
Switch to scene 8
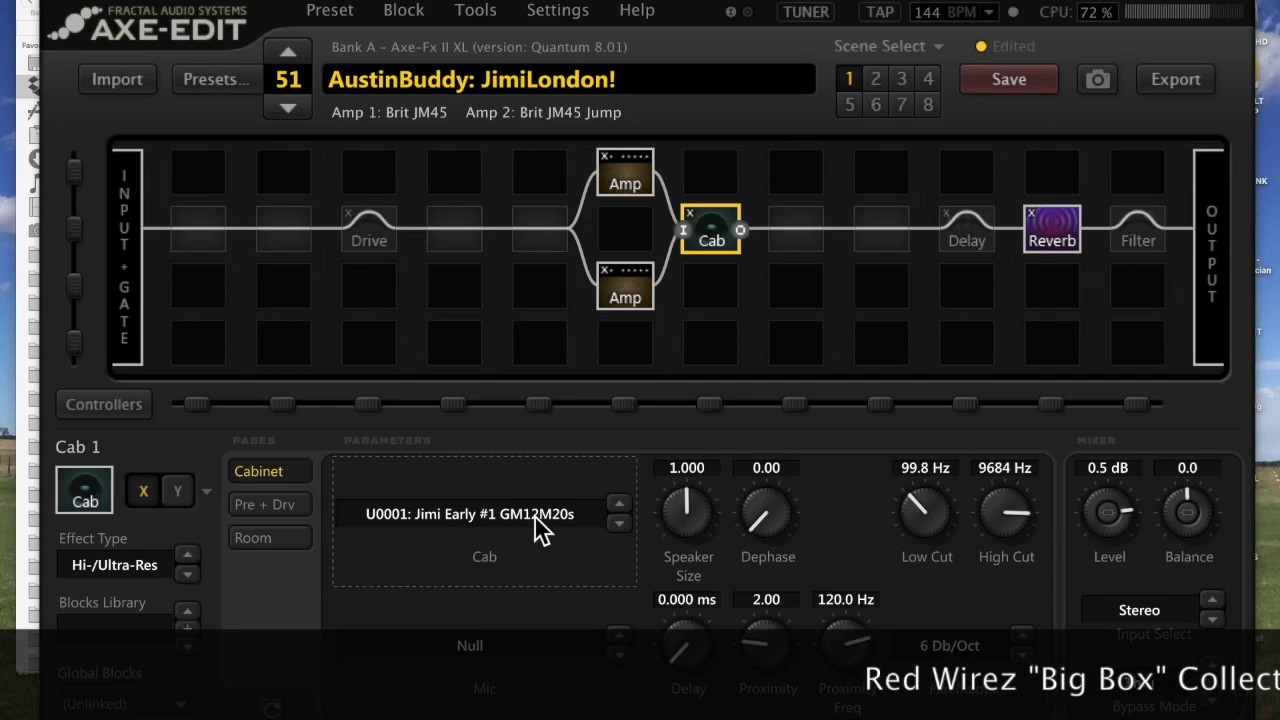pos(928,104)
